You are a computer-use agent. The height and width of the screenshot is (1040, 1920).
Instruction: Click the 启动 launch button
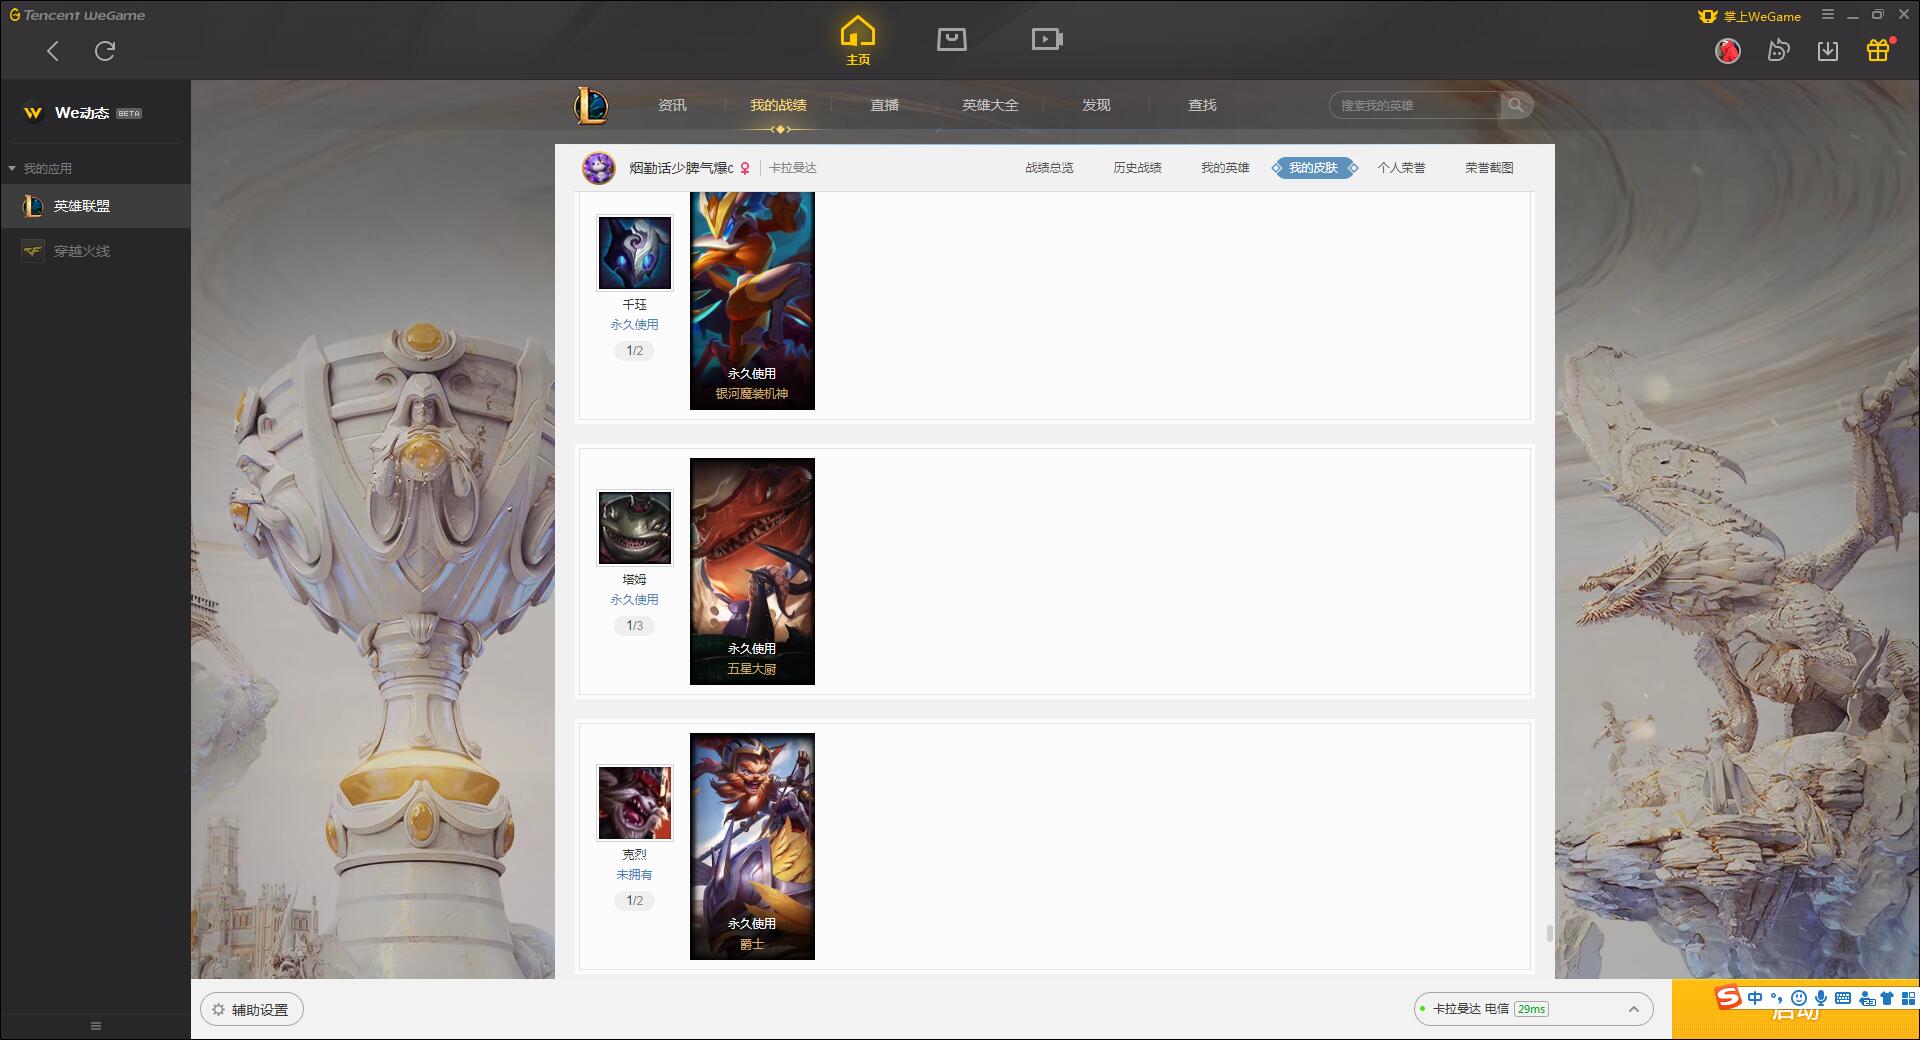tap(1795, 1010)
